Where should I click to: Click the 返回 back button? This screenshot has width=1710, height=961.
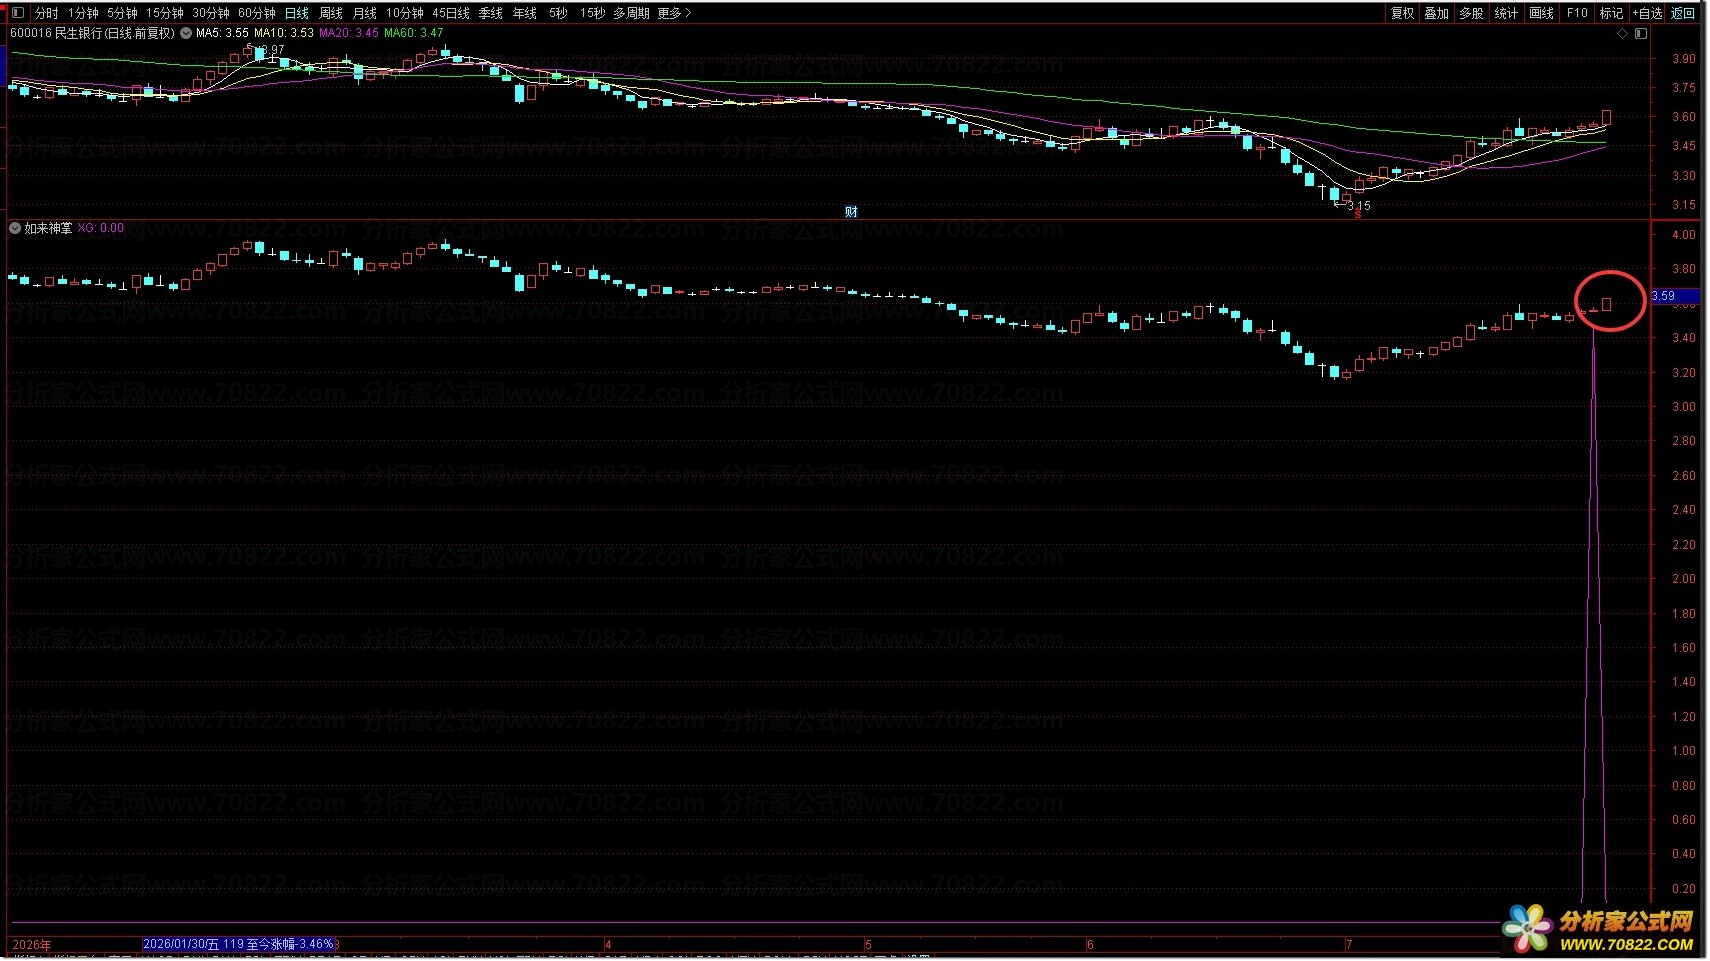coord(1683,13)
